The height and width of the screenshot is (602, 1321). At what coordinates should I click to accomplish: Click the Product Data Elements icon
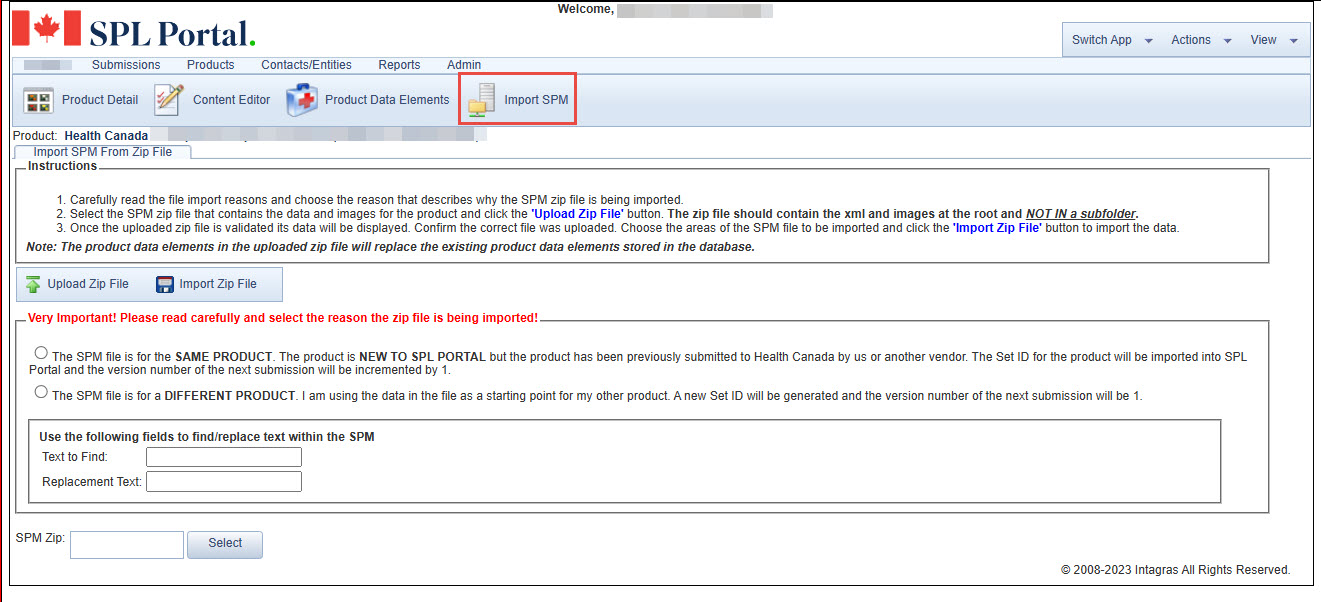point(302,100)
